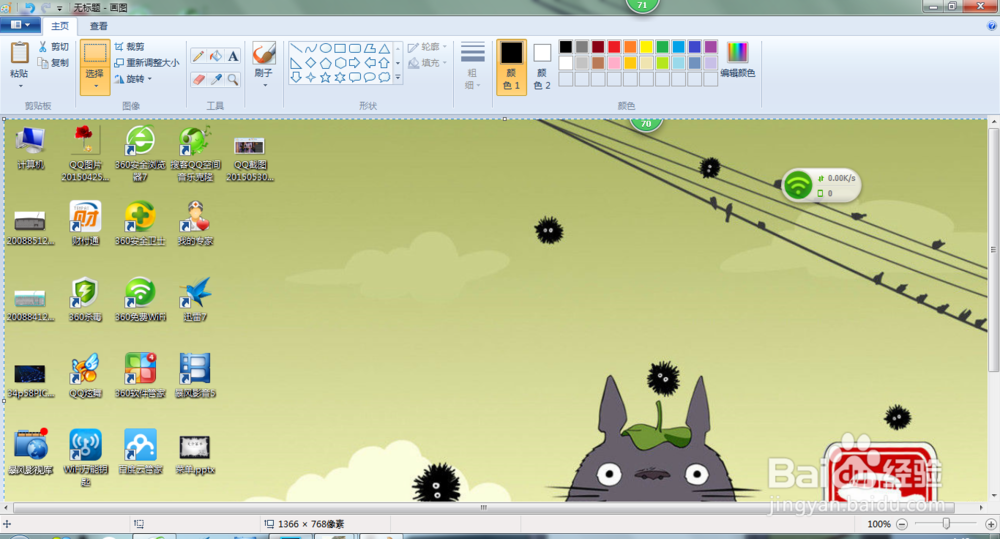Viewport: 1000px width, 539px height.
Task: Expand the 选择 (Select) options arrow
Action: pyautogui.click(x=95, y=87)
